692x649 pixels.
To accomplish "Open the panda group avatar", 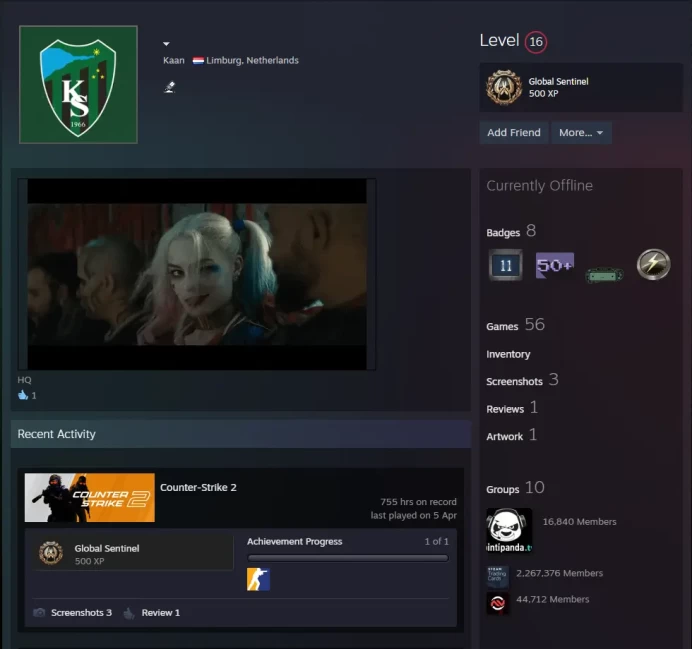I will pyautogui.click(x=509, y=530).
